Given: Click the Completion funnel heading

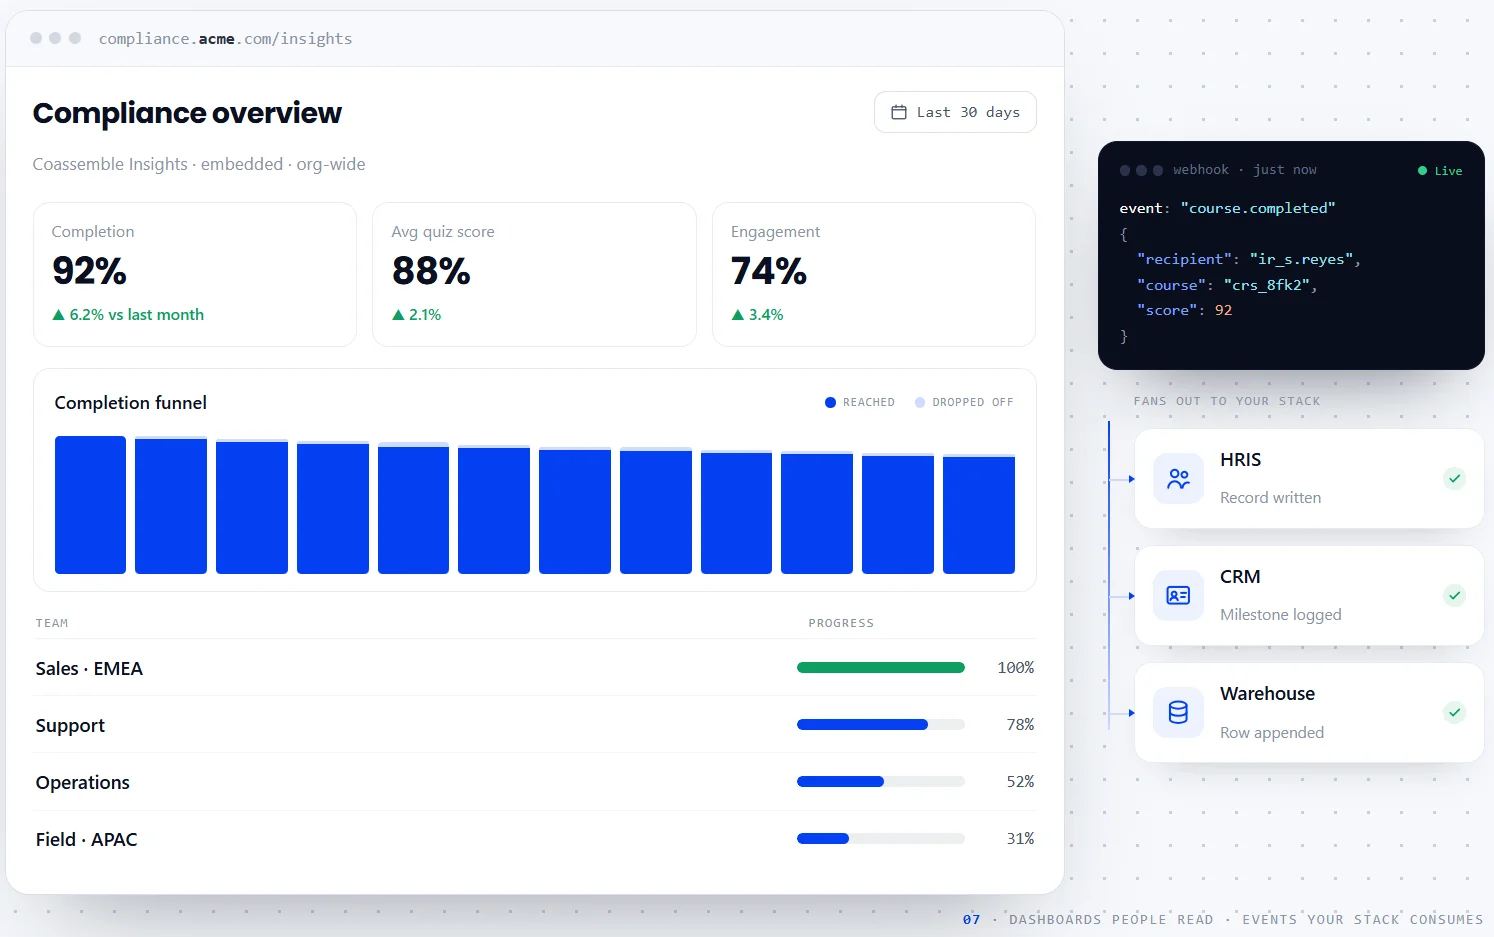Looking at the screenshot, I should coord(131,402).
